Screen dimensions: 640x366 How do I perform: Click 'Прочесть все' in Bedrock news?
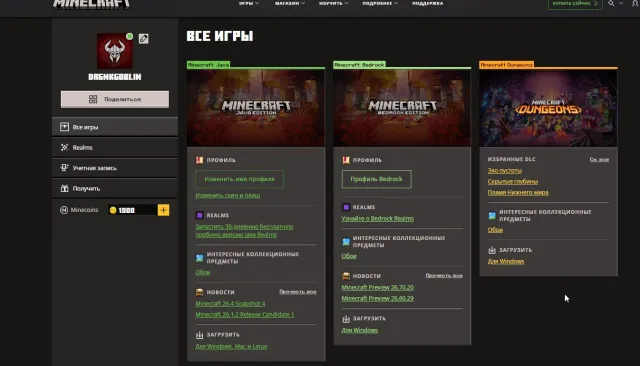444,275
